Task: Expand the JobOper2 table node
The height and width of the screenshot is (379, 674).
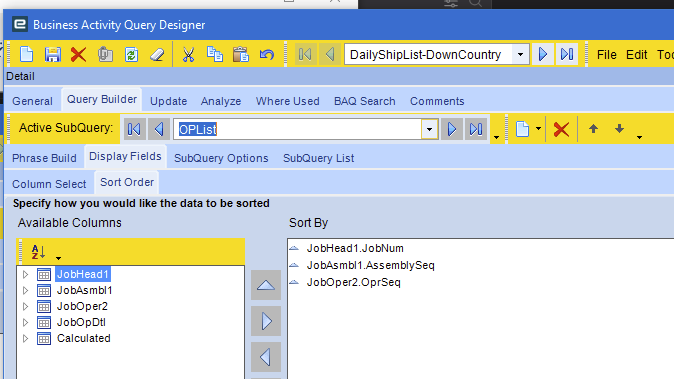Action: [25, 306]
